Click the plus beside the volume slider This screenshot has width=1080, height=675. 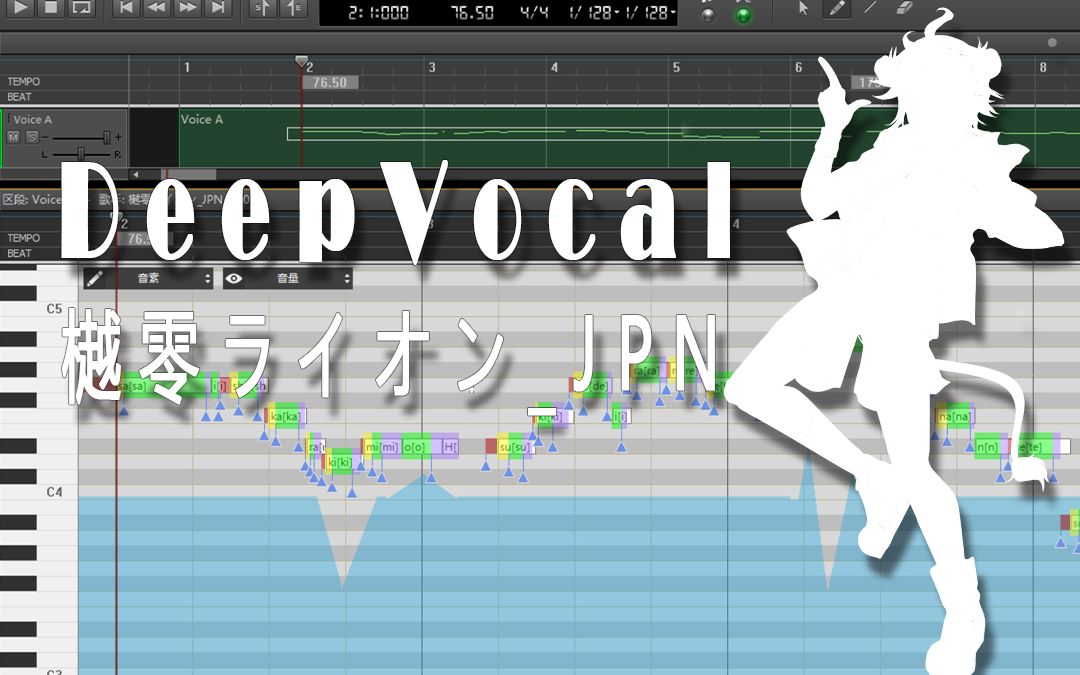[x=118, y=137]
